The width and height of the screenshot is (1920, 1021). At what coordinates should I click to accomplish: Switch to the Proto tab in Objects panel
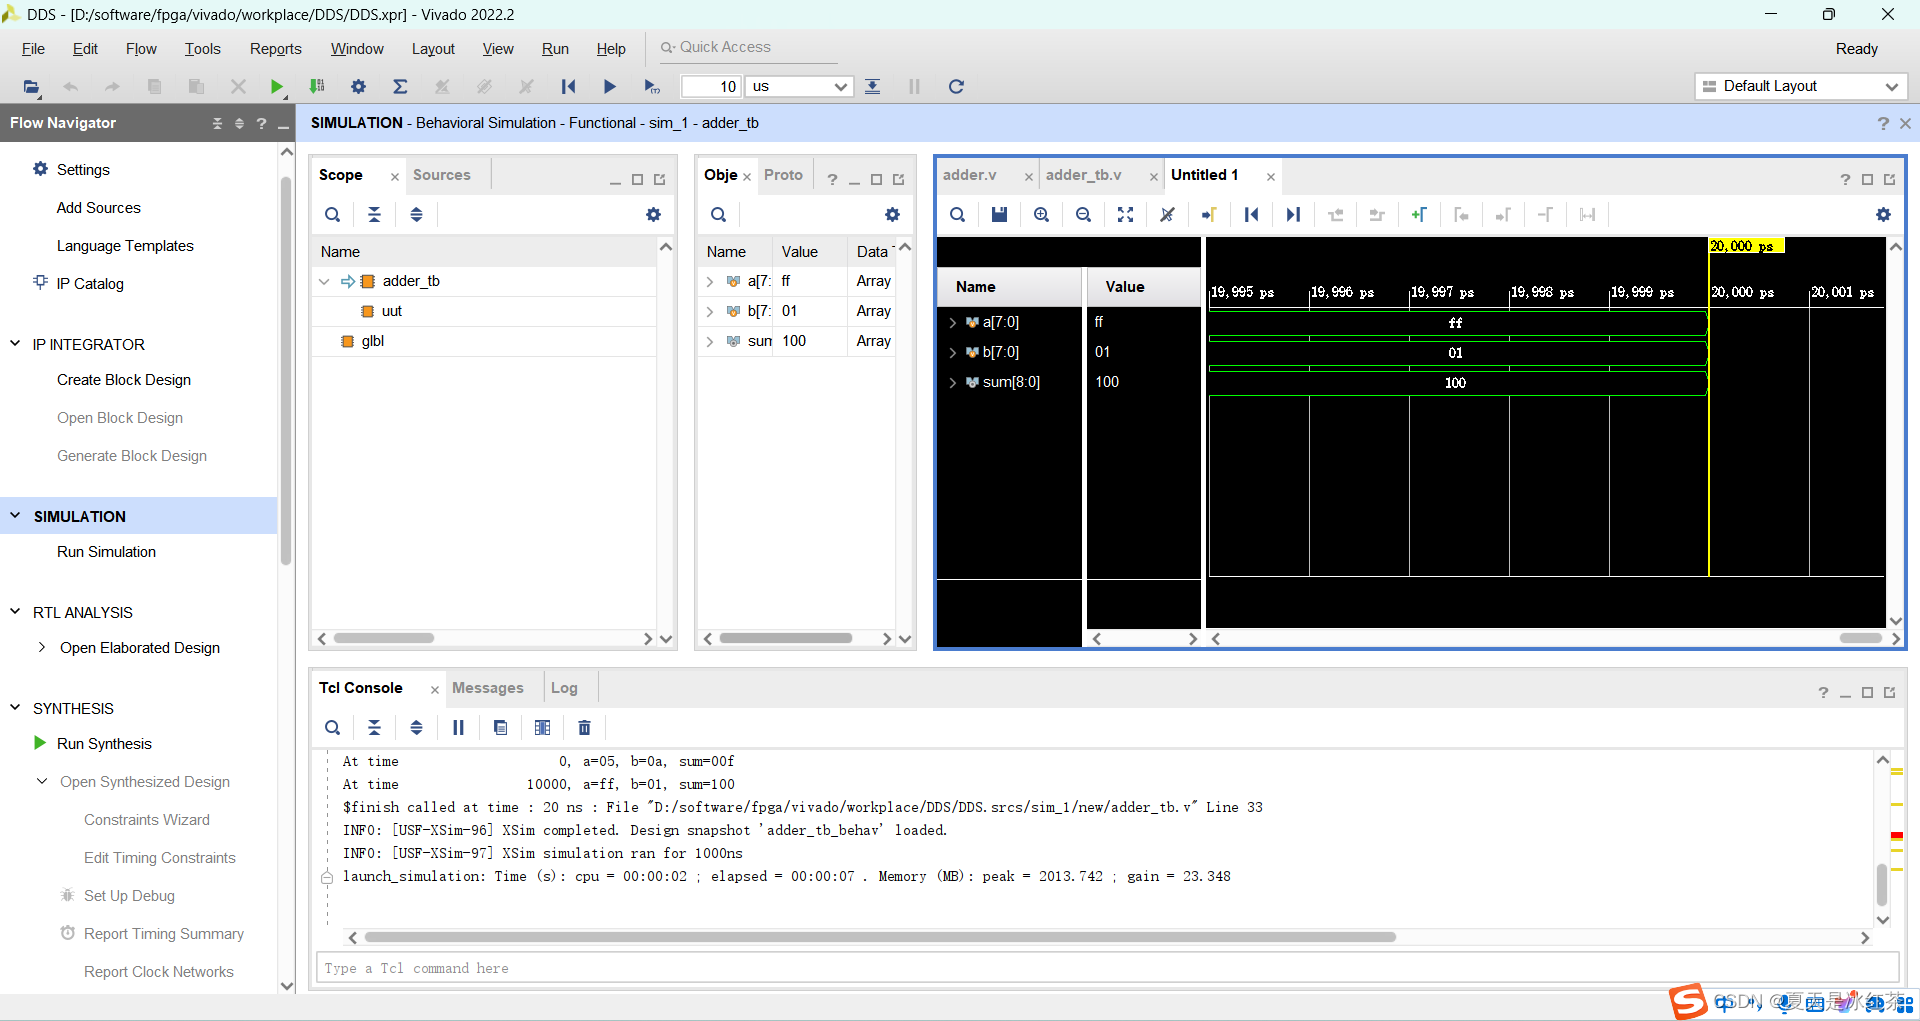[783, 175]
